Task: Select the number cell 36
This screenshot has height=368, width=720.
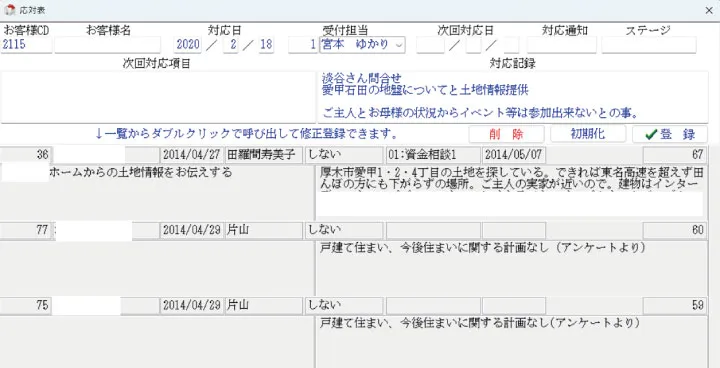Action: tap(26, 155)
